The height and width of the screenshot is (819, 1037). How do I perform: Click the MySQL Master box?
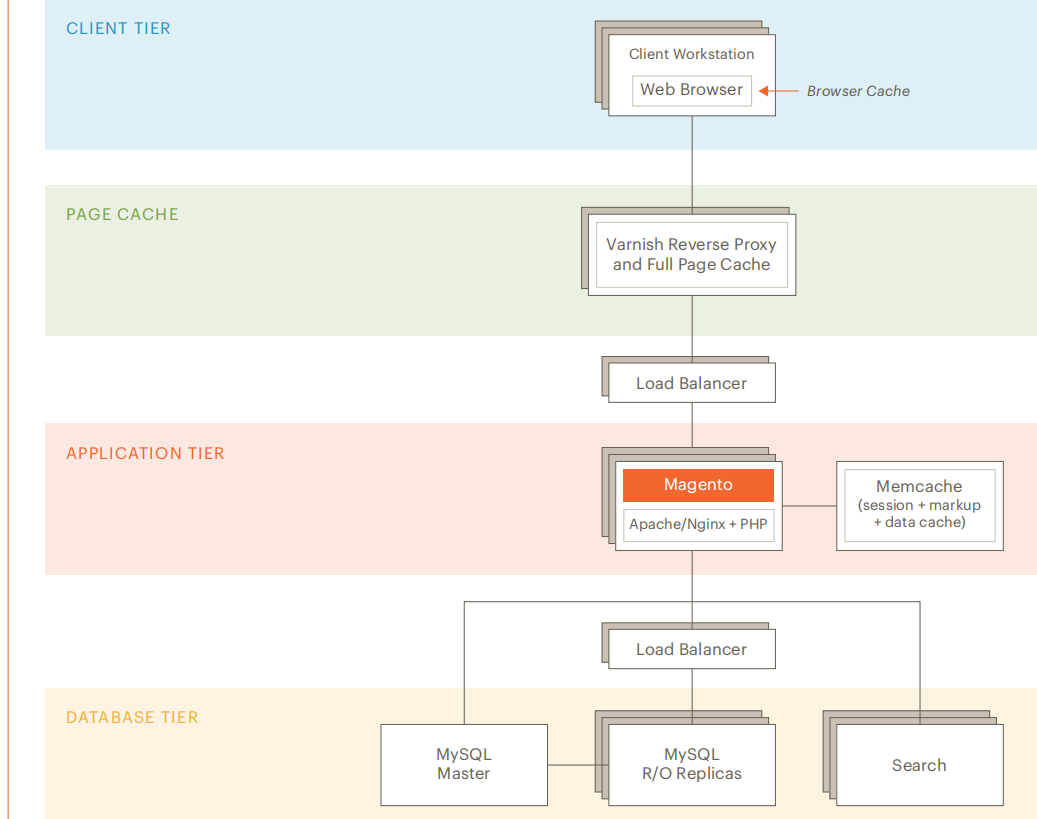[x=464, y=765]
